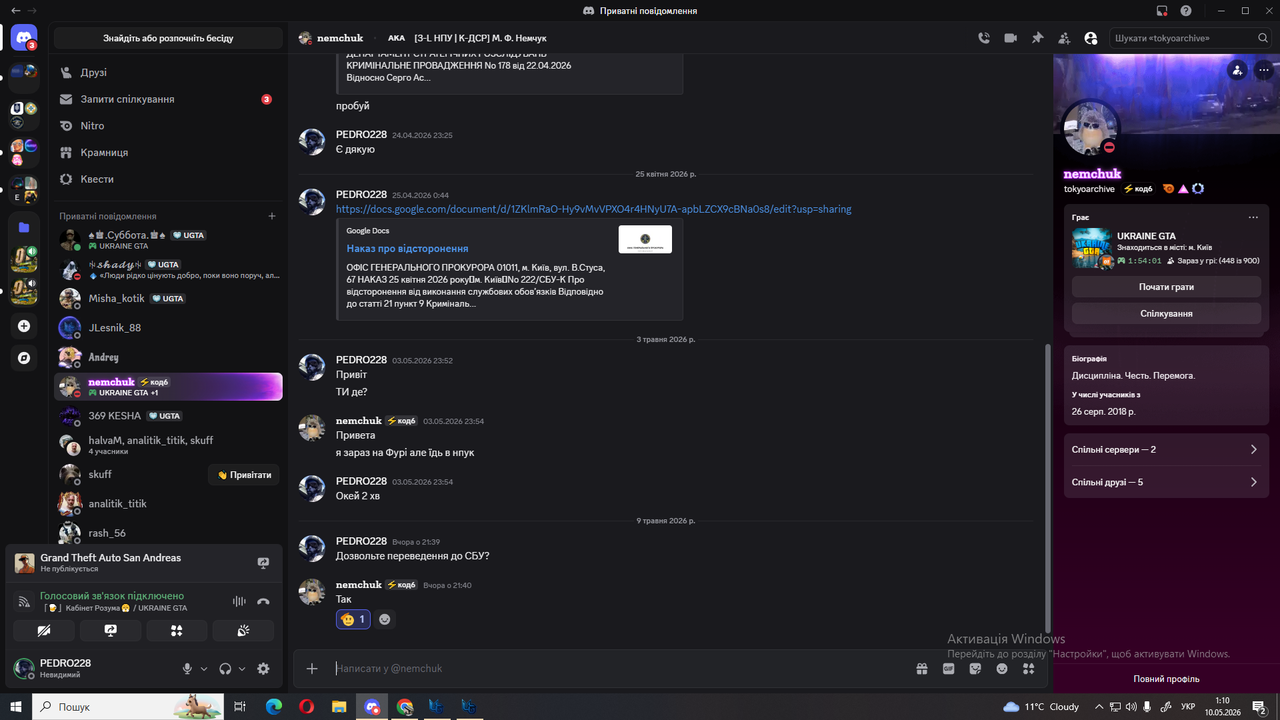Open more options on nemchuk's profile banner
The height and width of the screenshot is (720, 1280).
click(1264, 70)
